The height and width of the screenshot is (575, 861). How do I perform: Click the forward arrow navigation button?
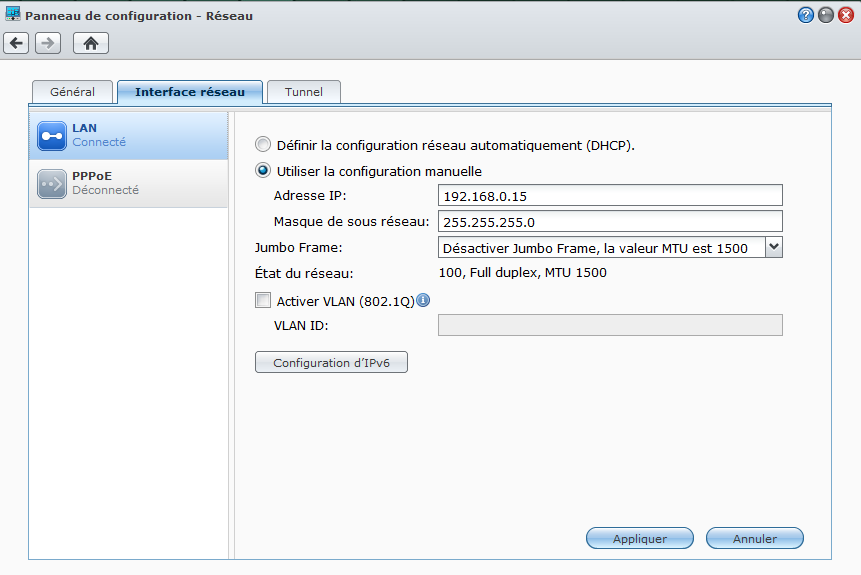[48, 43]
